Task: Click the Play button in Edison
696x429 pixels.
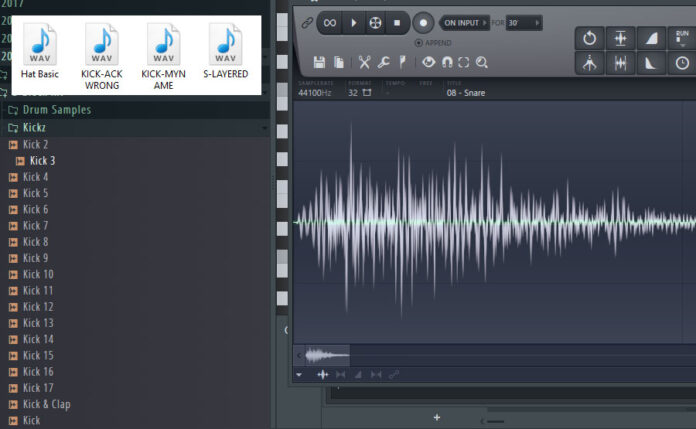Action: coord(353,22)
